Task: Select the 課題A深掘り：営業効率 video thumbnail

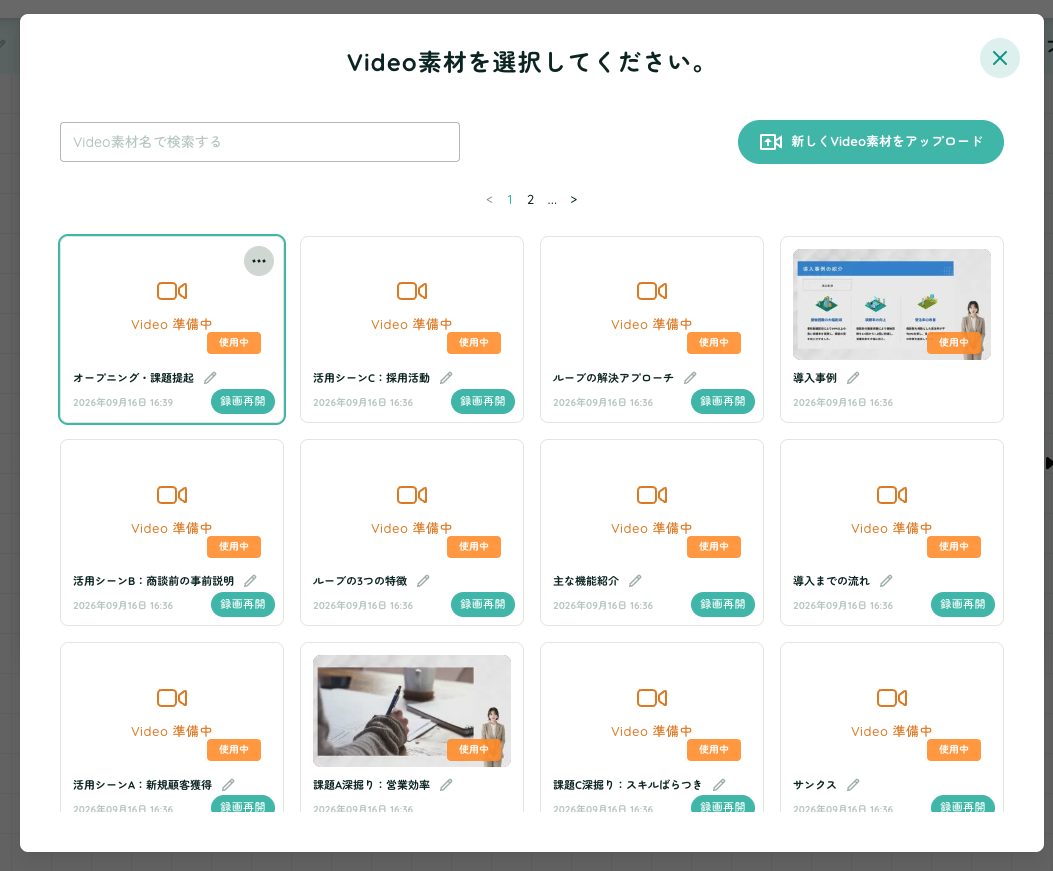Action: pos(412,710)
